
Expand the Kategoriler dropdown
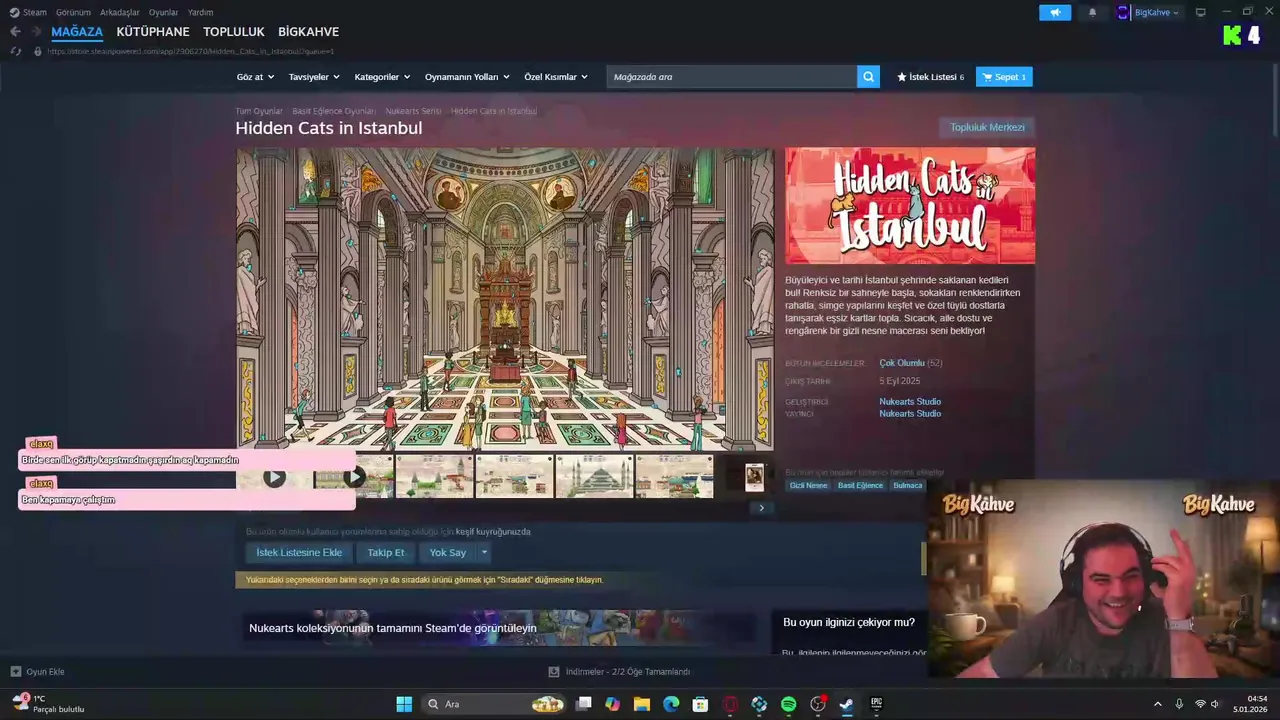(x=383, y=77)
